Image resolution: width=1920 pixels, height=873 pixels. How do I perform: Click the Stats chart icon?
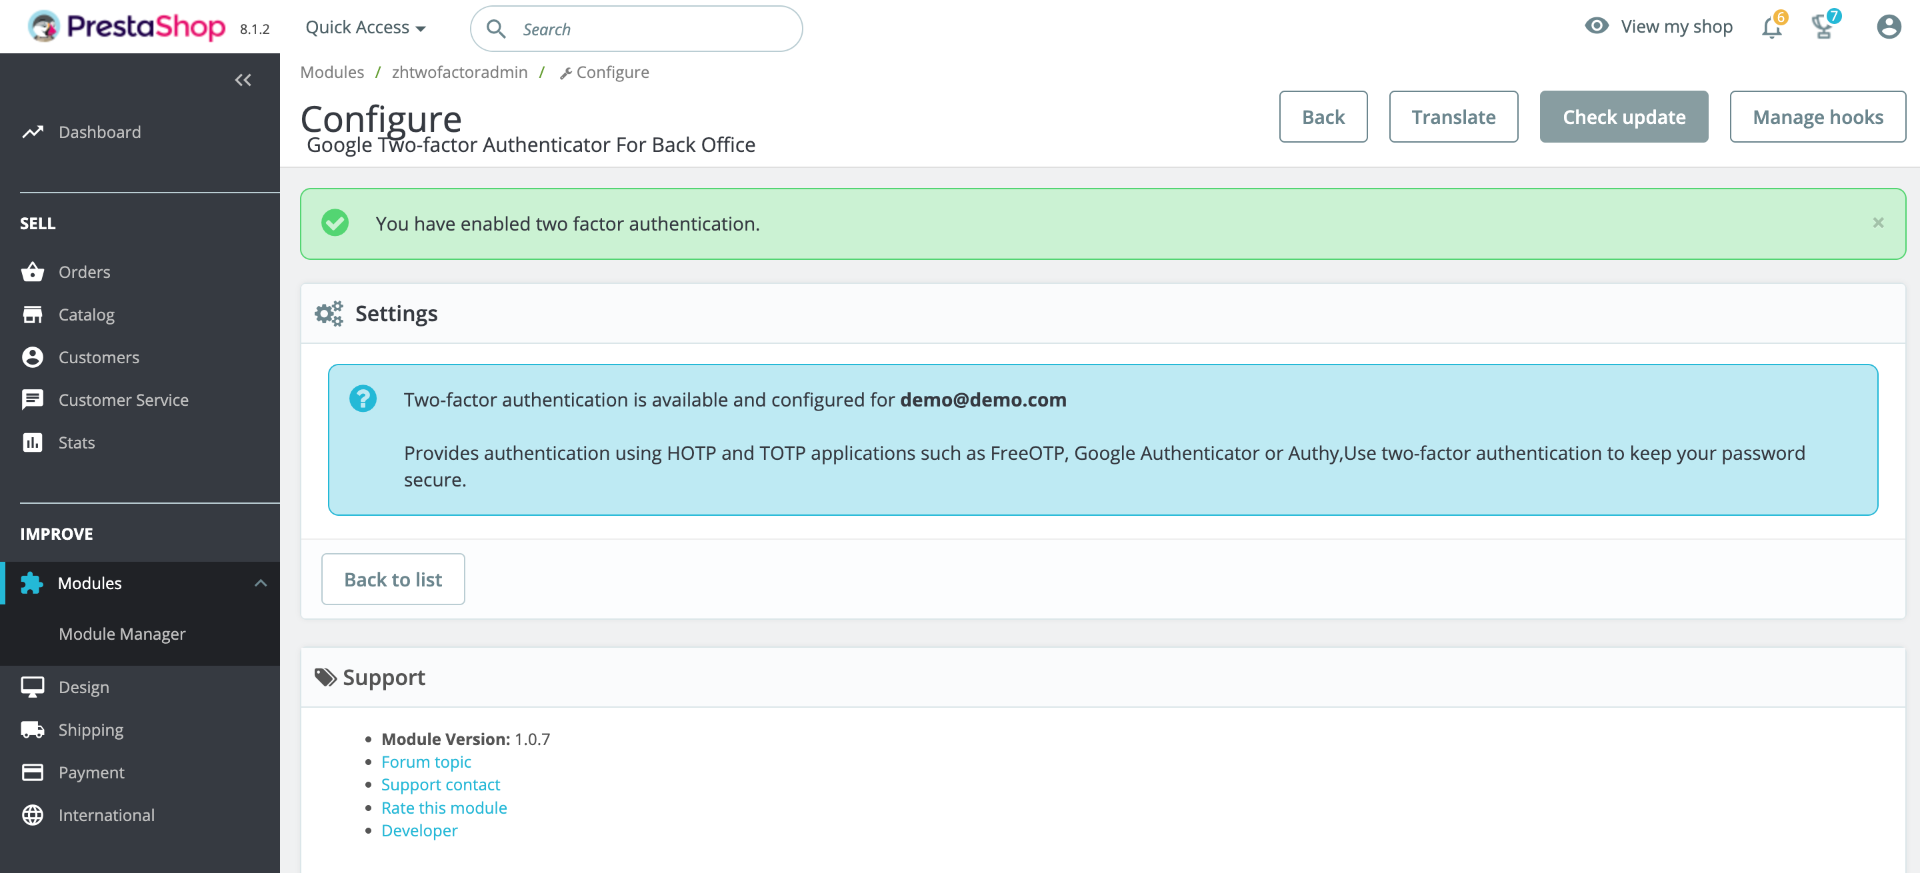[33, 442]
